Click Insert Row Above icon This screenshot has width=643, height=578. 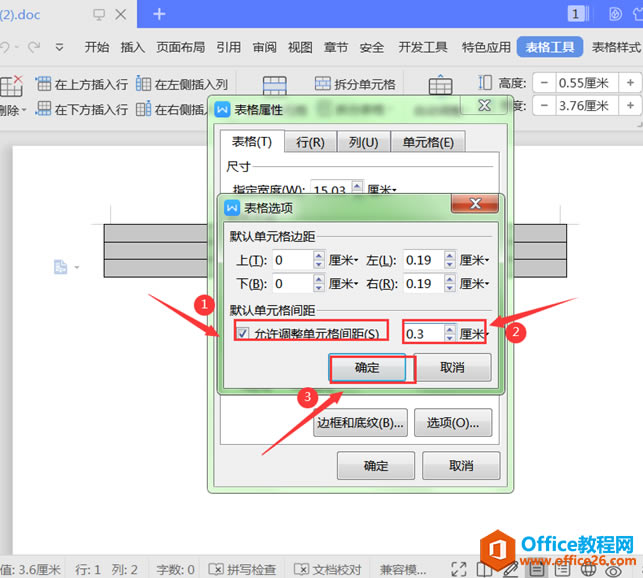pos(43,84)
